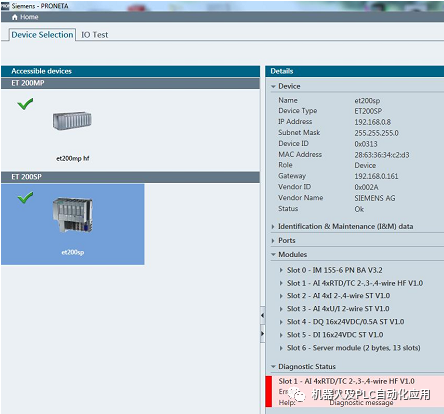The image size is (444, 414).
Task: Select Gateway value 192.168.0.161
Action: [x=376, y=176]
